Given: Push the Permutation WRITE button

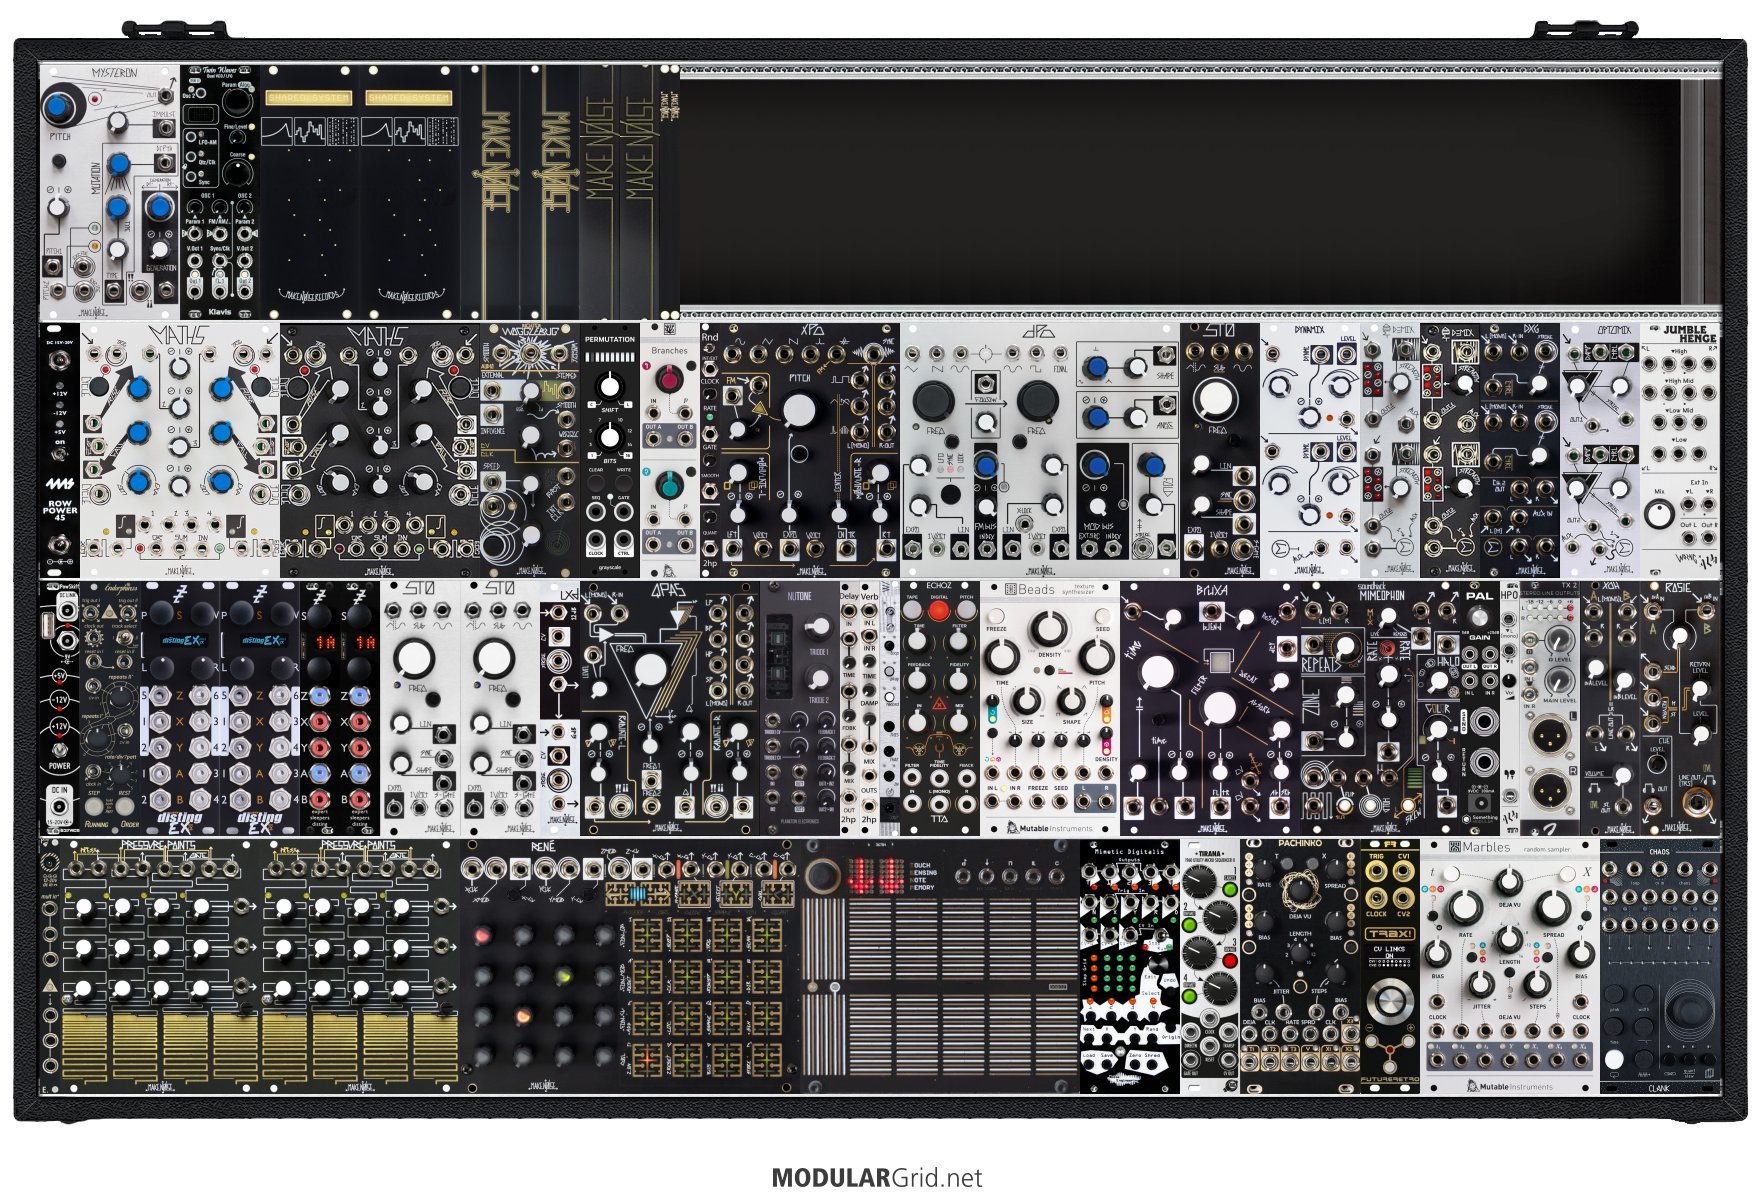Looking at the screenshot, I should (624, 482).
